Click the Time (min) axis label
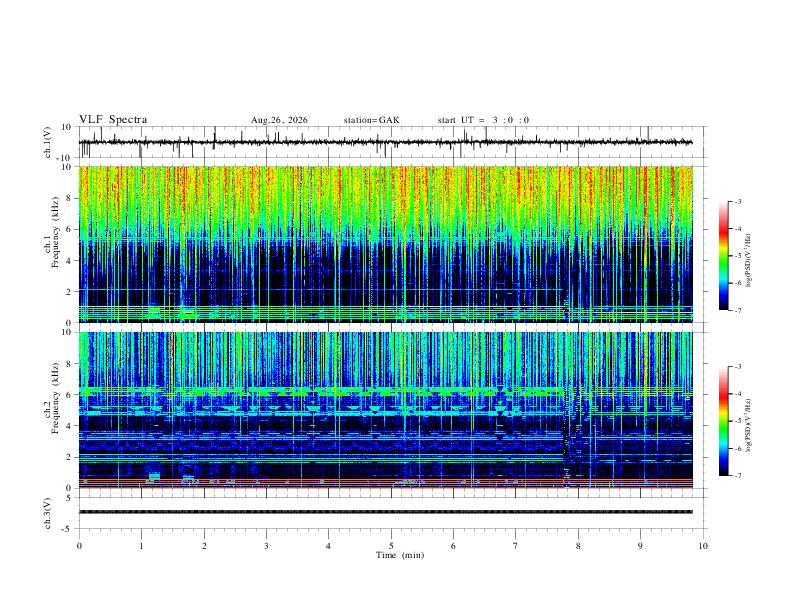The image size is (792, 612). coord(400,555)
